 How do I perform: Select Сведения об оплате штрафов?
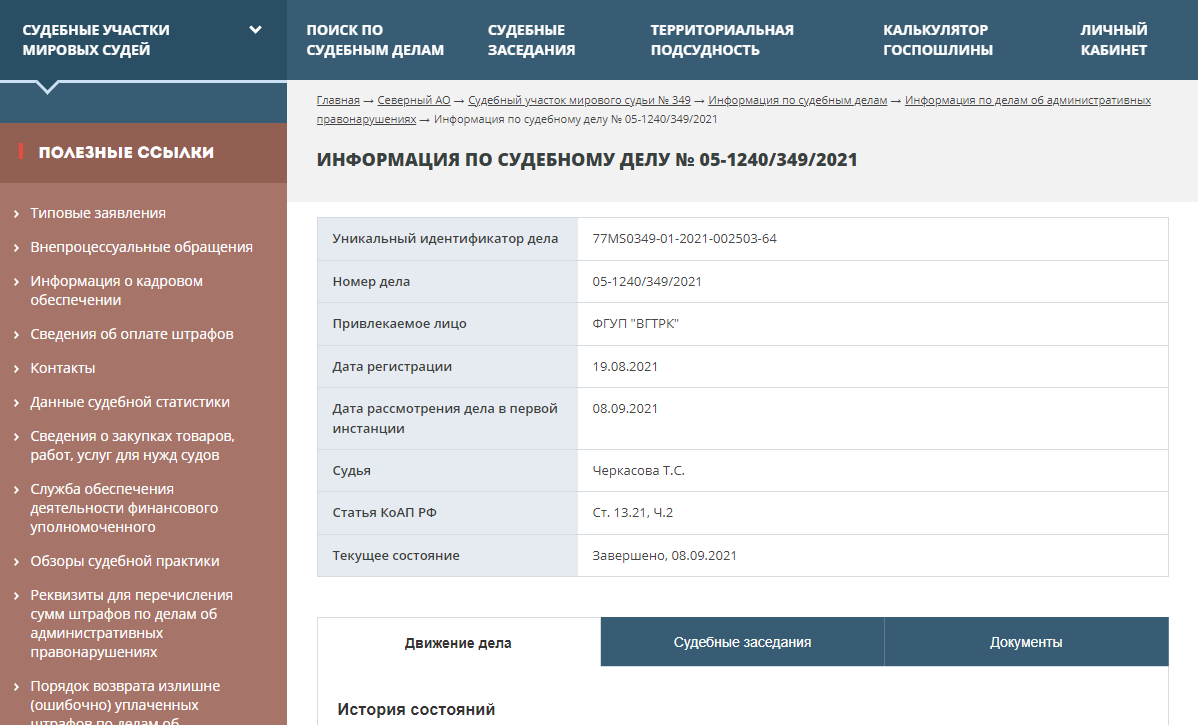click(x=132, y=334)
